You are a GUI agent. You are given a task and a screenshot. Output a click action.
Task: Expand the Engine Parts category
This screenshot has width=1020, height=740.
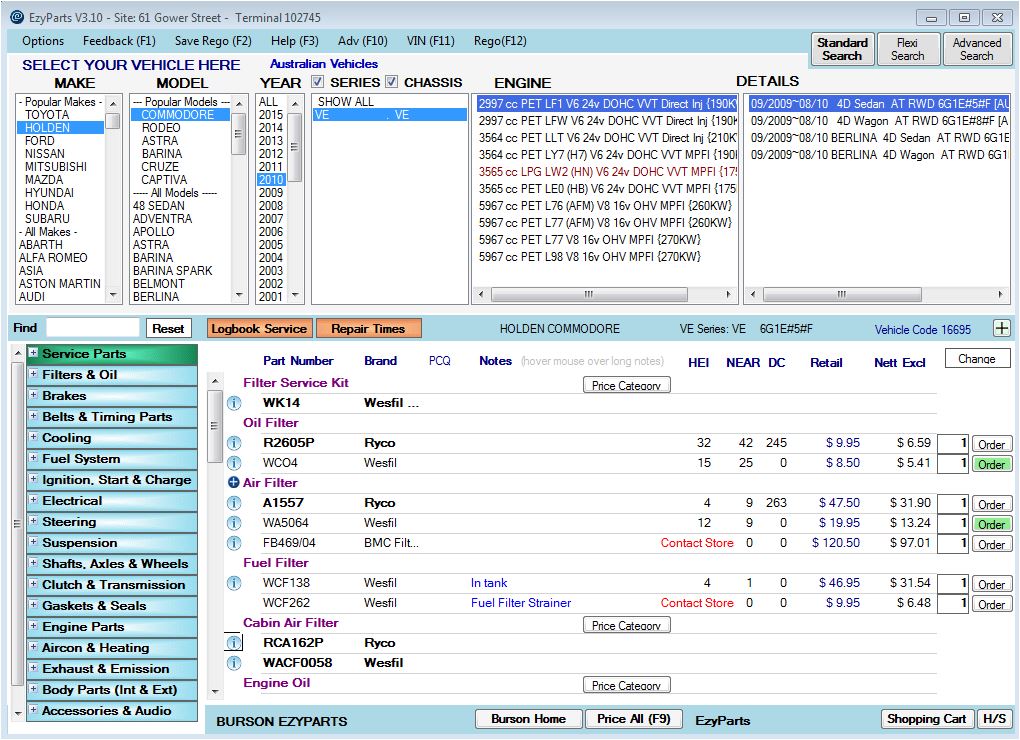[34, 626]
